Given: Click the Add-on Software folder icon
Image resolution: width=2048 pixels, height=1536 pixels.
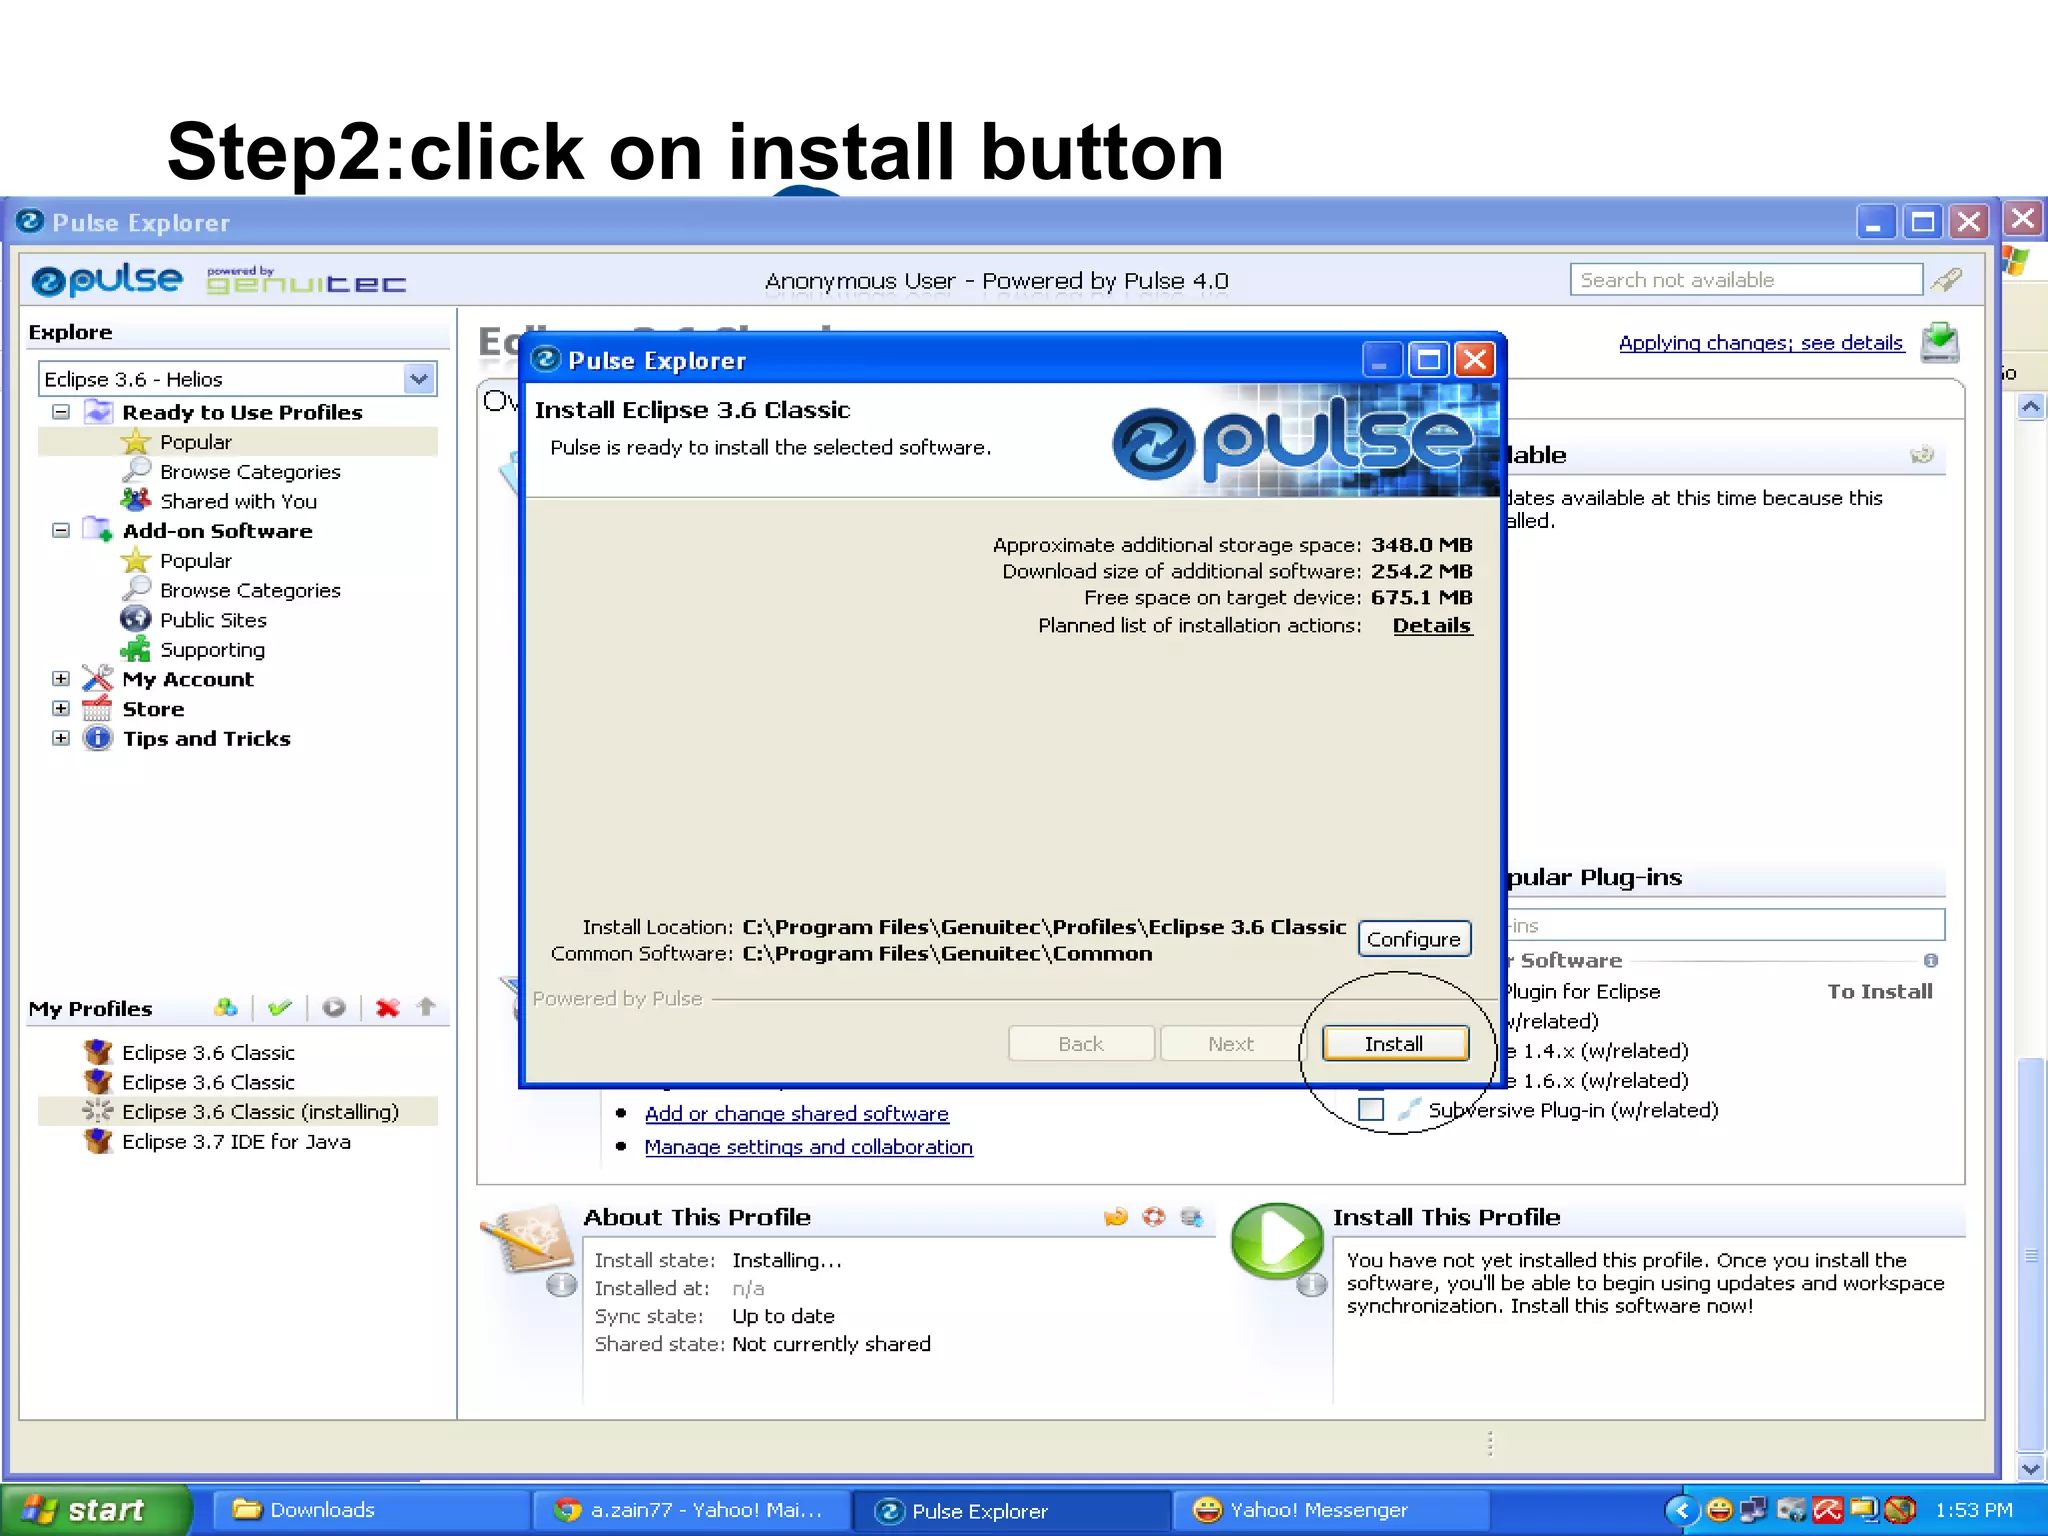Looking at the screenshot, I should click(x=98, y=529).
